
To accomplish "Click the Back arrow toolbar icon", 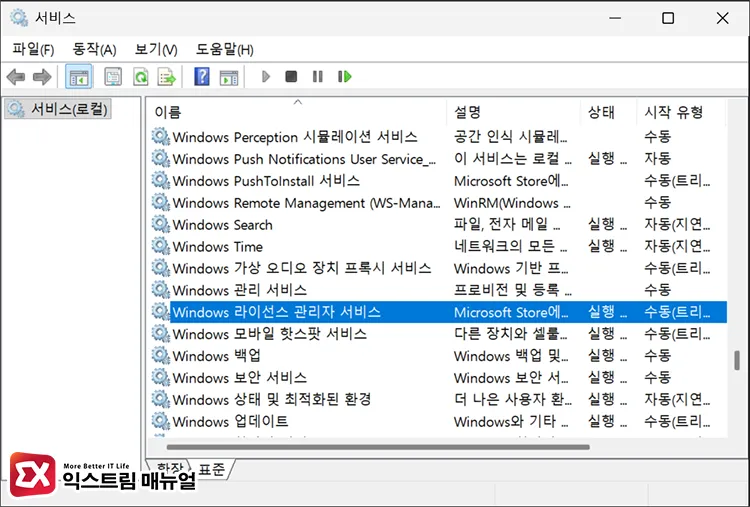I will pyautogui.click(x=16, y=77).
